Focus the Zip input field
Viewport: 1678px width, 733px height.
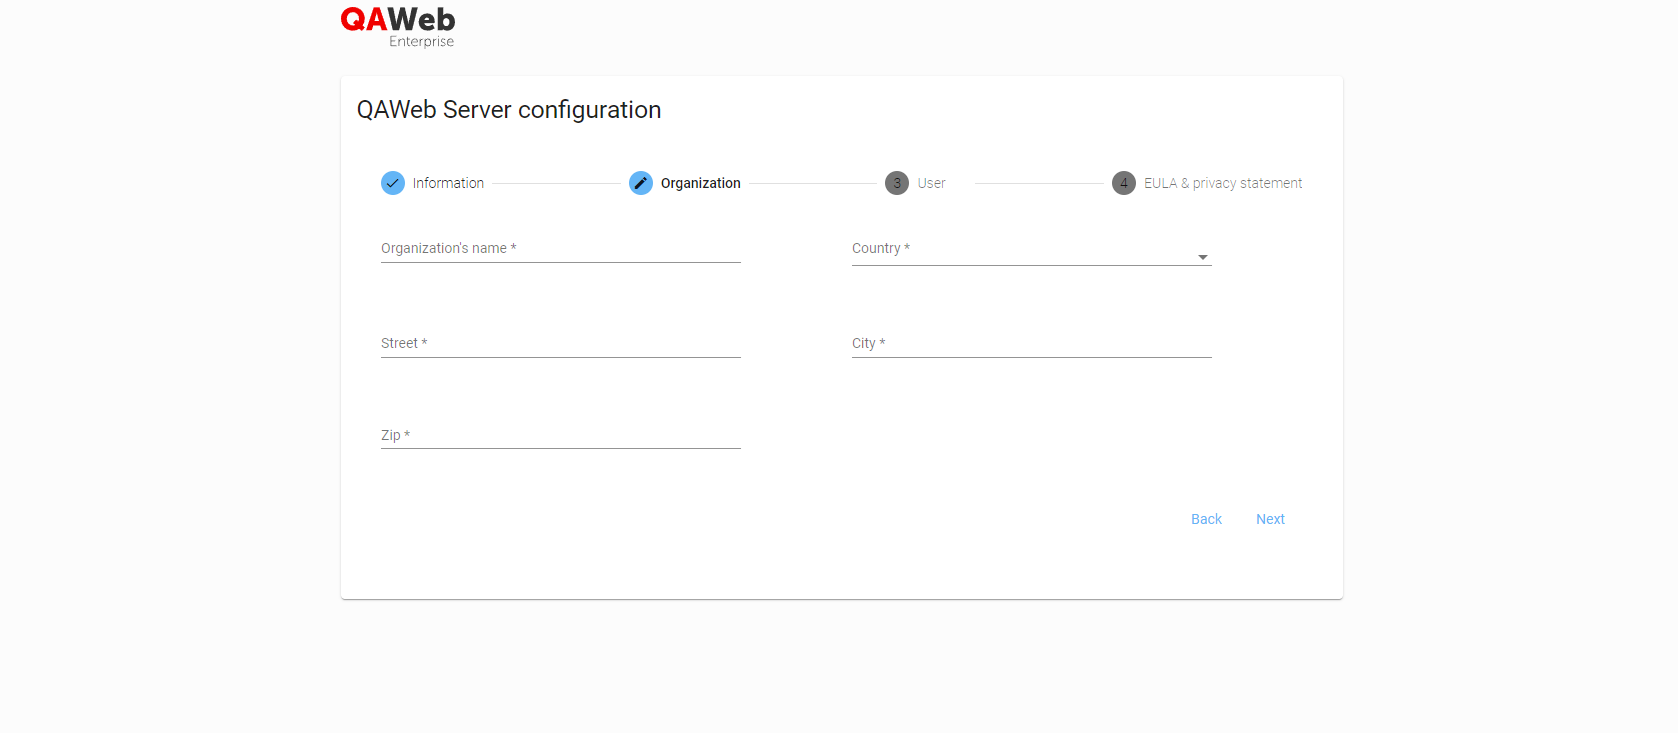[x=560, y=436]
